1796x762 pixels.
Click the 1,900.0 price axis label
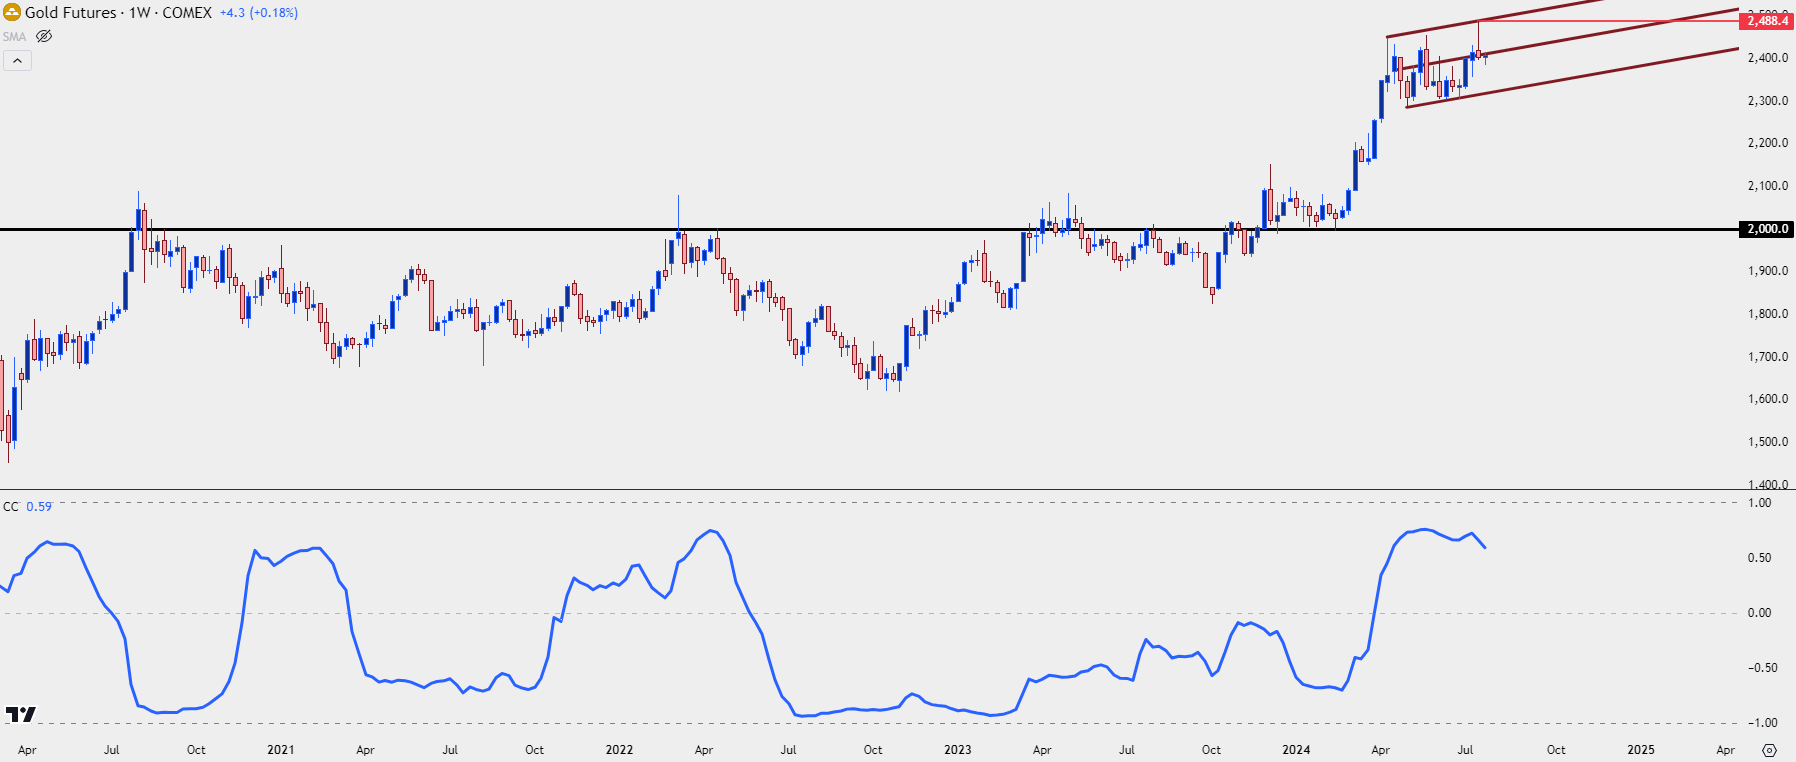[x=1767, y=271]
